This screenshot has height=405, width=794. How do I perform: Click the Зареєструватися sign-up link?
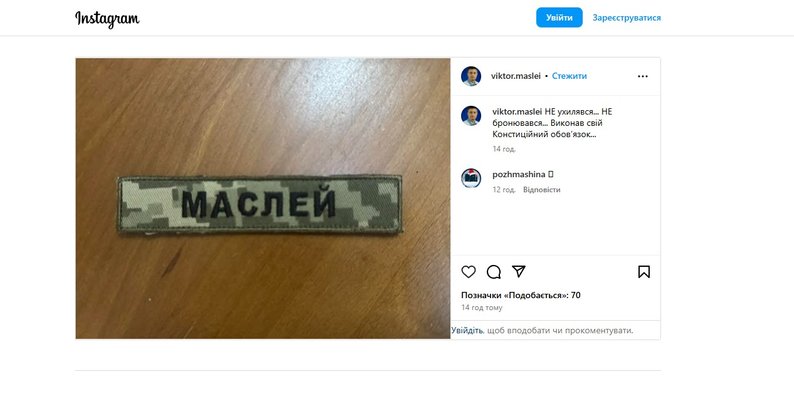click(x=626, y=18)
